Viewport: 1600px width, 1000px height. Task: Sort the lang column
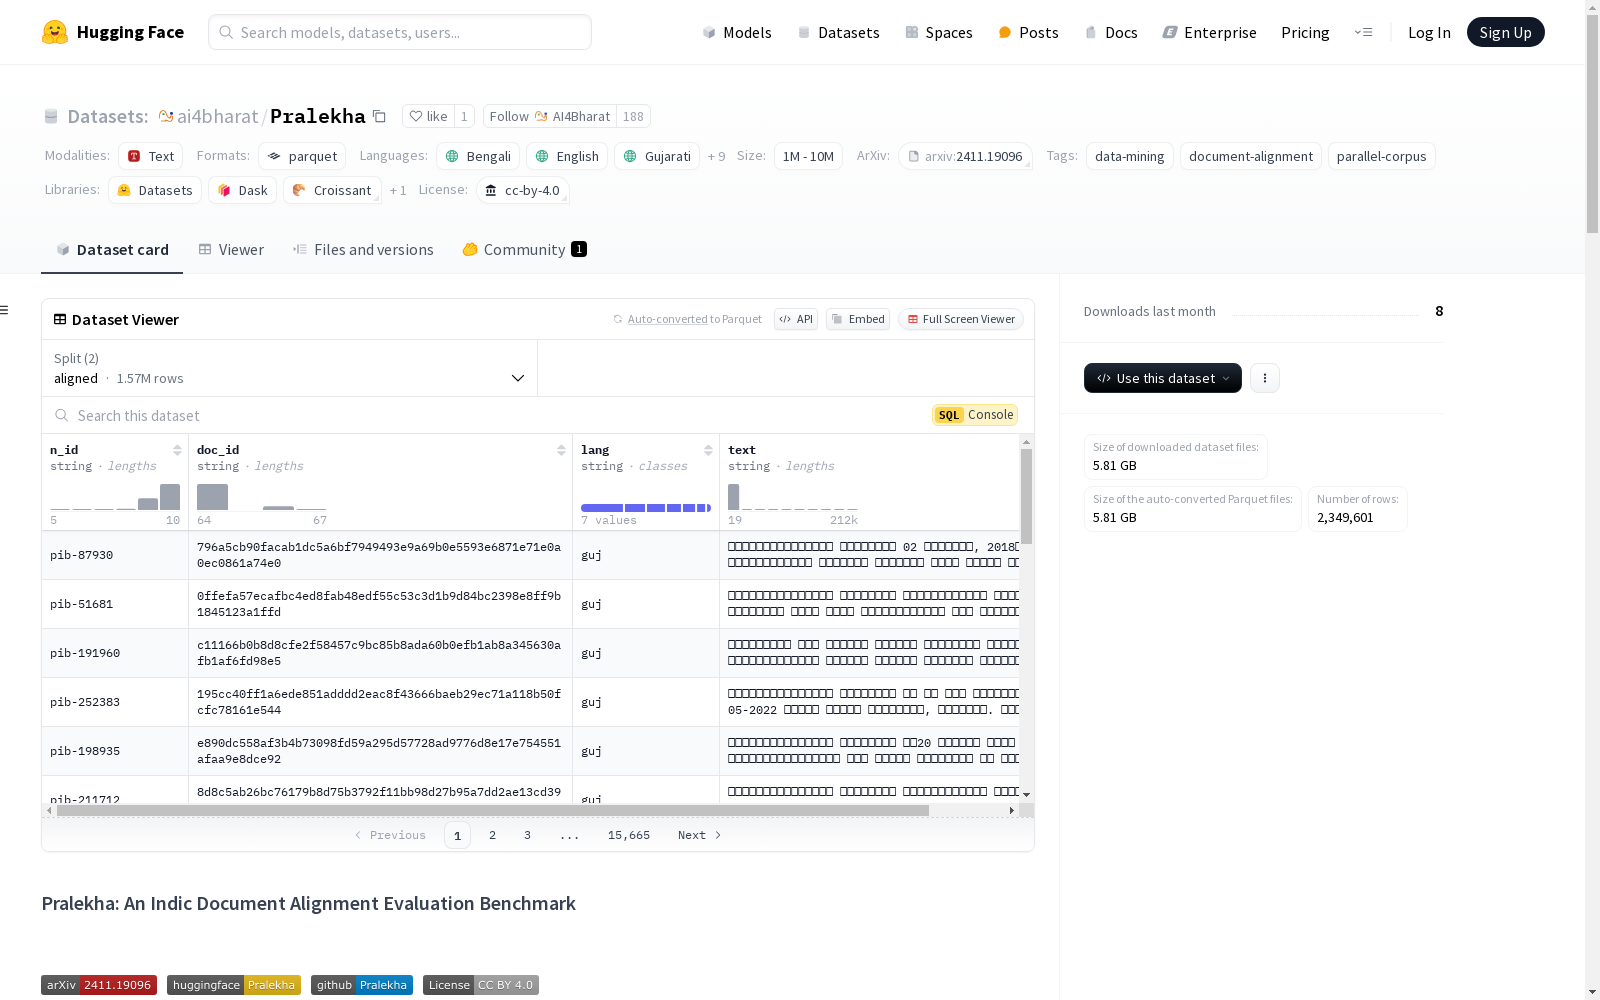[708, 450]
